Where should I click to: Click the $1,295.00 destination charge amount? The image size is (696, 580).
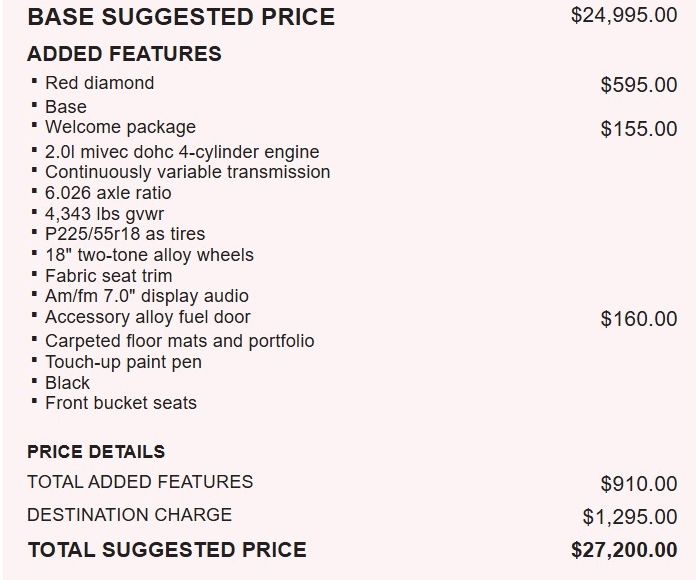tap(629, 517)
